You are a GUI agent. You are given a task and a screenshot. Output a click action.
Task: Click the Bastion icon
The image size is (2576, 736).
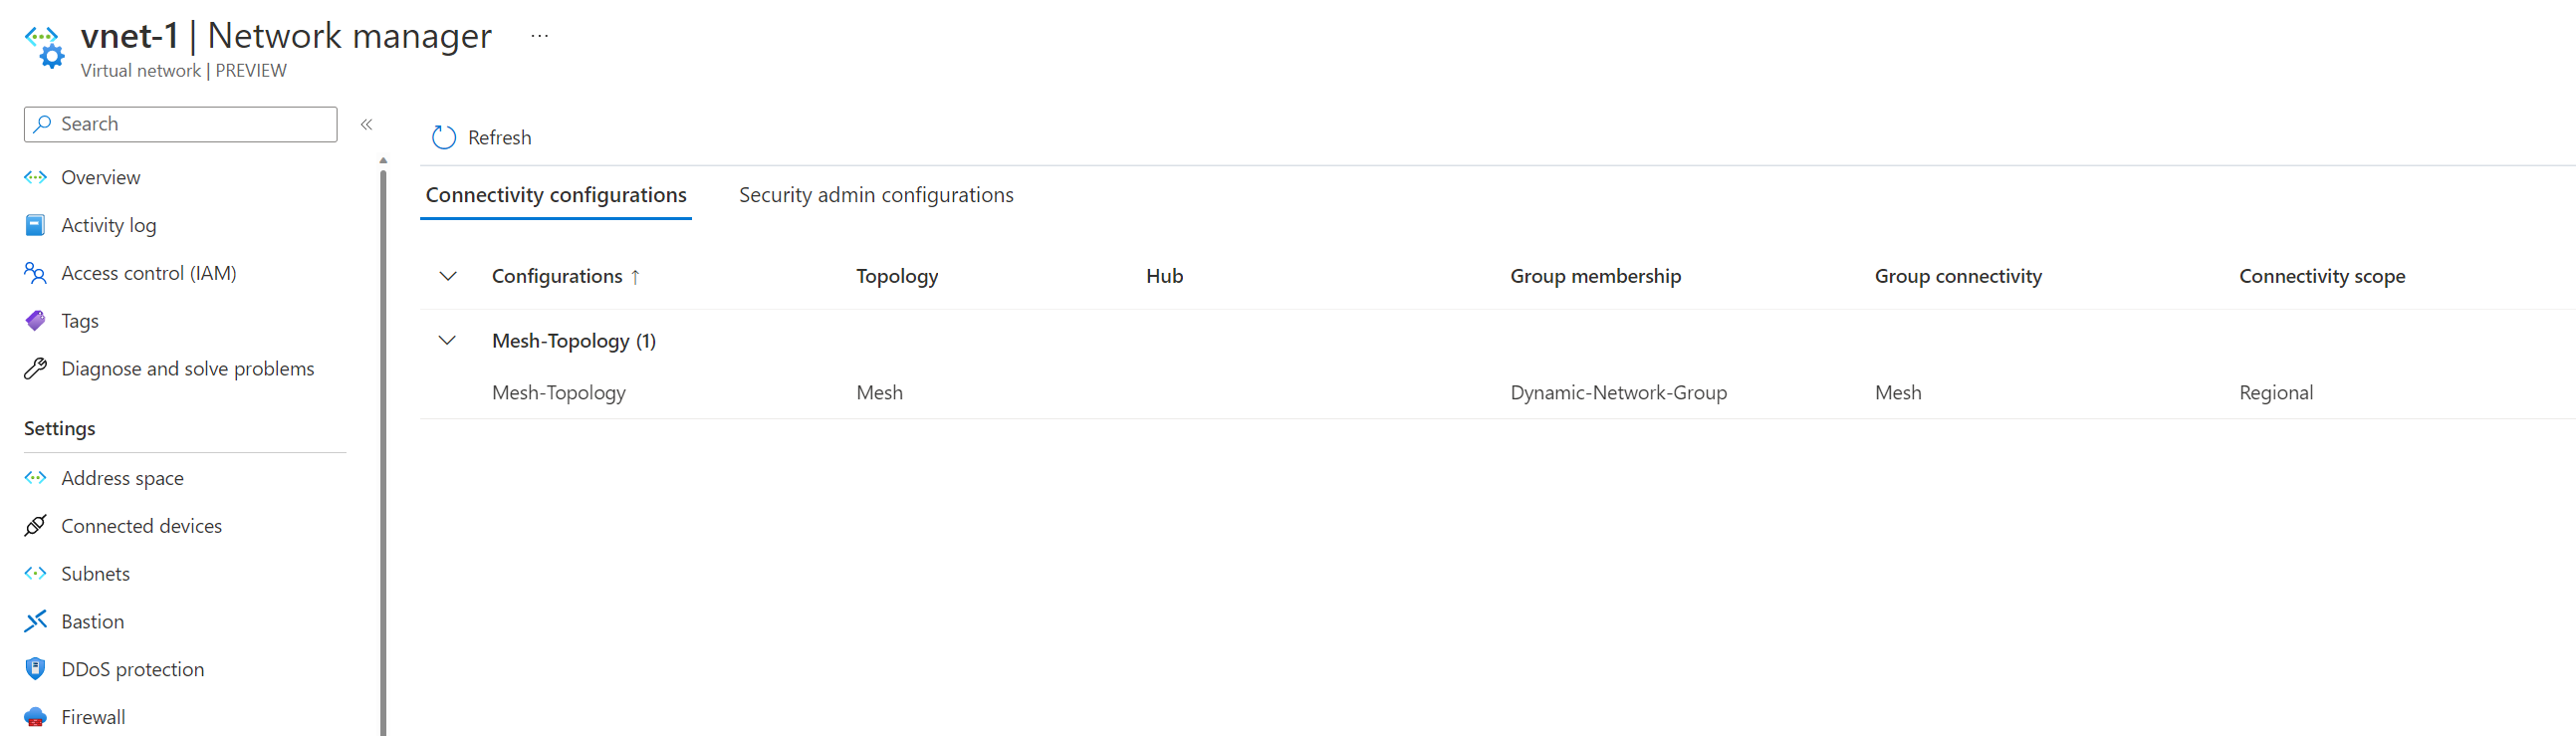(x=35, y=621)
